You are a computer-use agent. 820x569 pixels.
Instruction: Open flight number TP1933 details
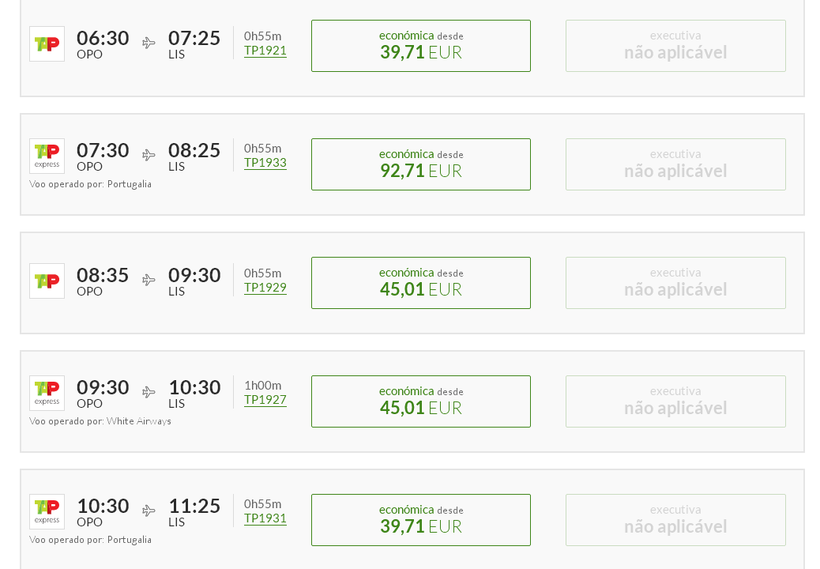pyautogui.click(x=265, y=163)
